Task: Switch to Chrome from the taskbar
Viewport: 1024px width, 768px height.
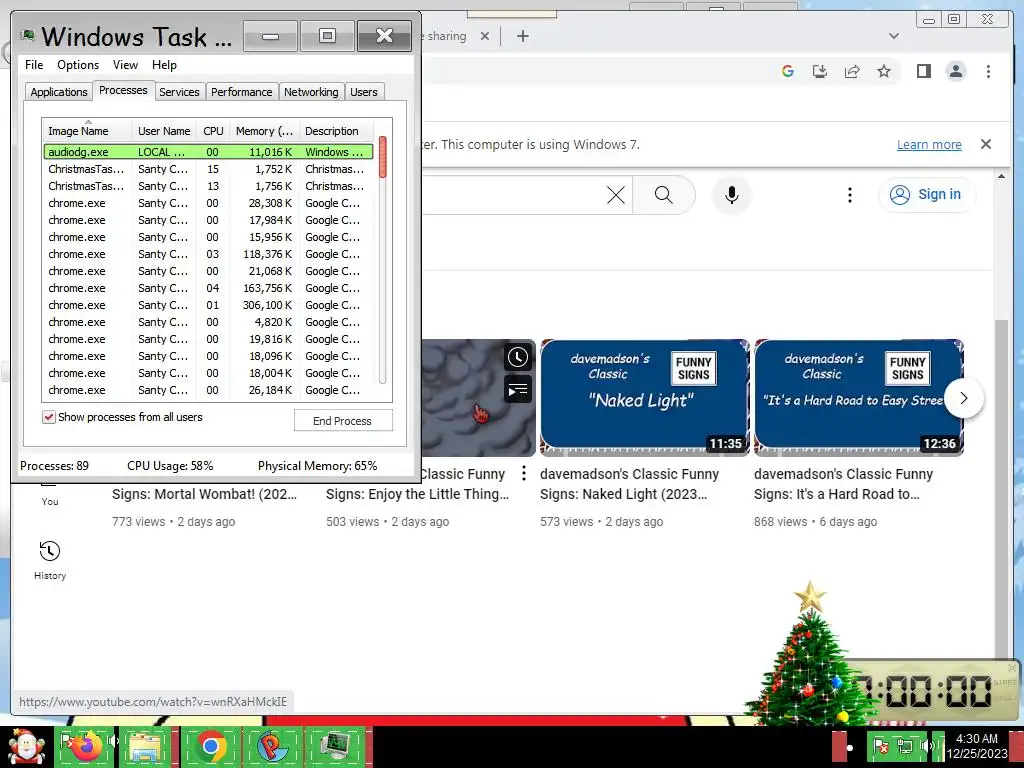Action: [x=210, y=746]
